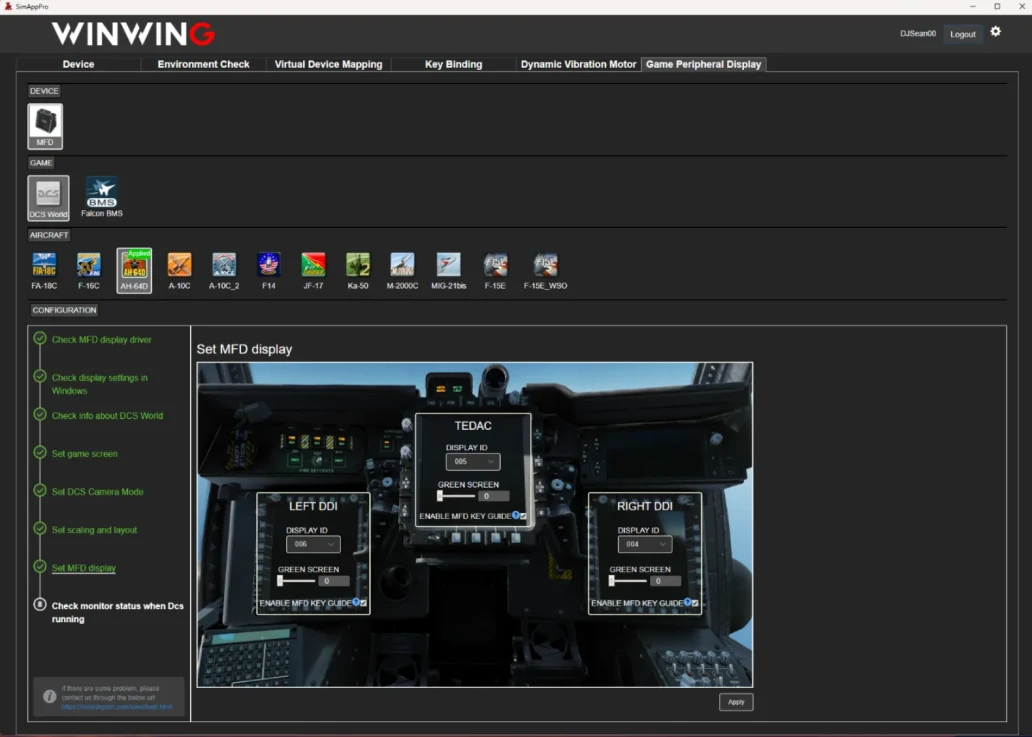Go to Set MFD display step

point(84,568)
